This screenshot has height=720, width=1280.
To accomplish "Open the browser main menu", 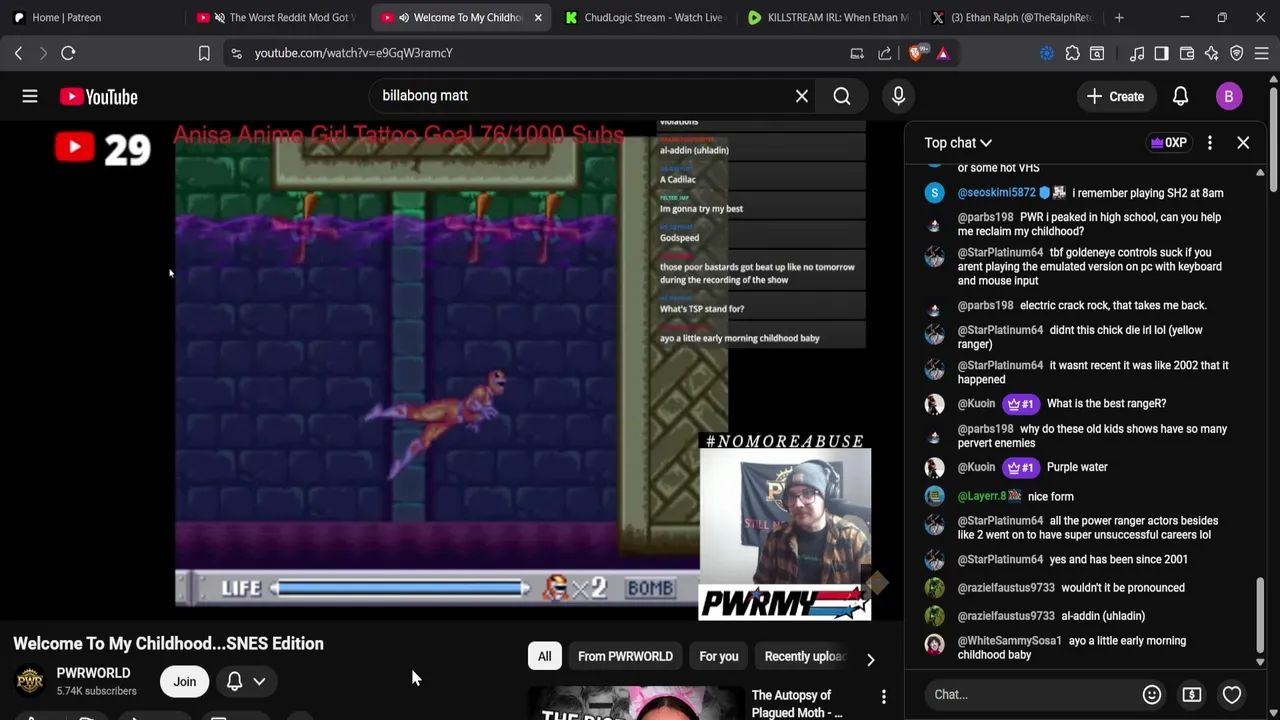I will (x=1262, y=53).
